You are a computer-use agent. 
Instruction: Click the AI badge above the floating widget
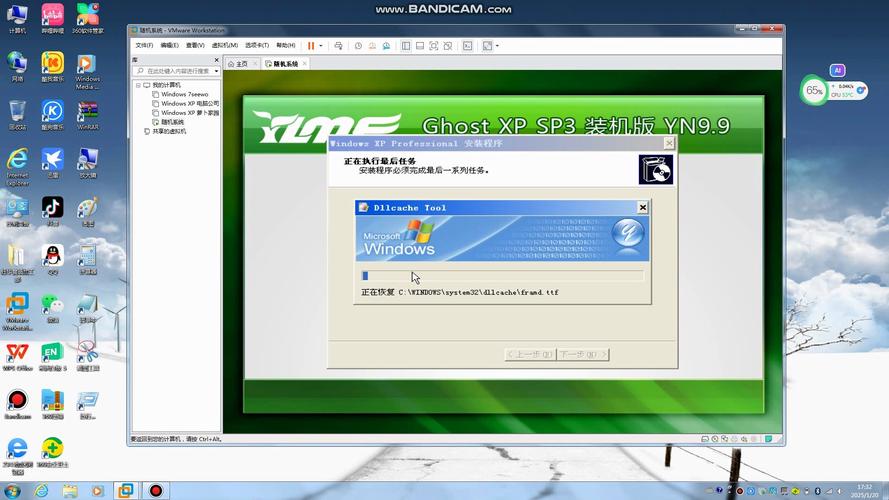(837, 70)
